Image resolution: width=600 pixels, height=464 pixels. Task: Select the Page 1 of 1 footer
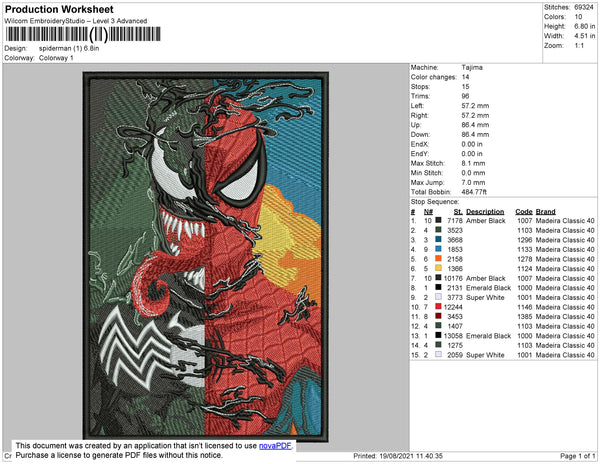577,456
